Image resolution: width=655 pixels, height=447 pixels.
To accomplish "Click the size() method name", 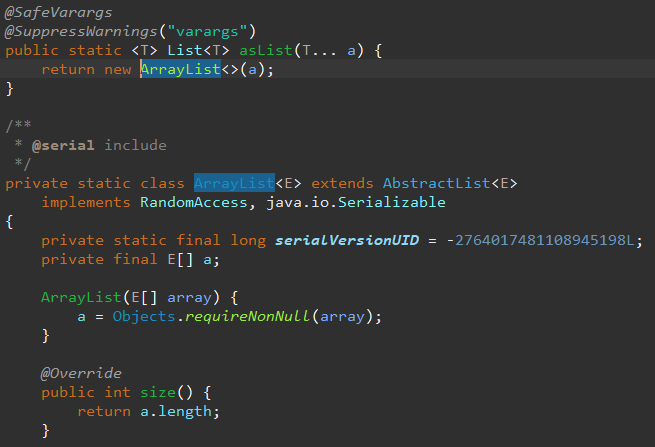I will point(158,392).
